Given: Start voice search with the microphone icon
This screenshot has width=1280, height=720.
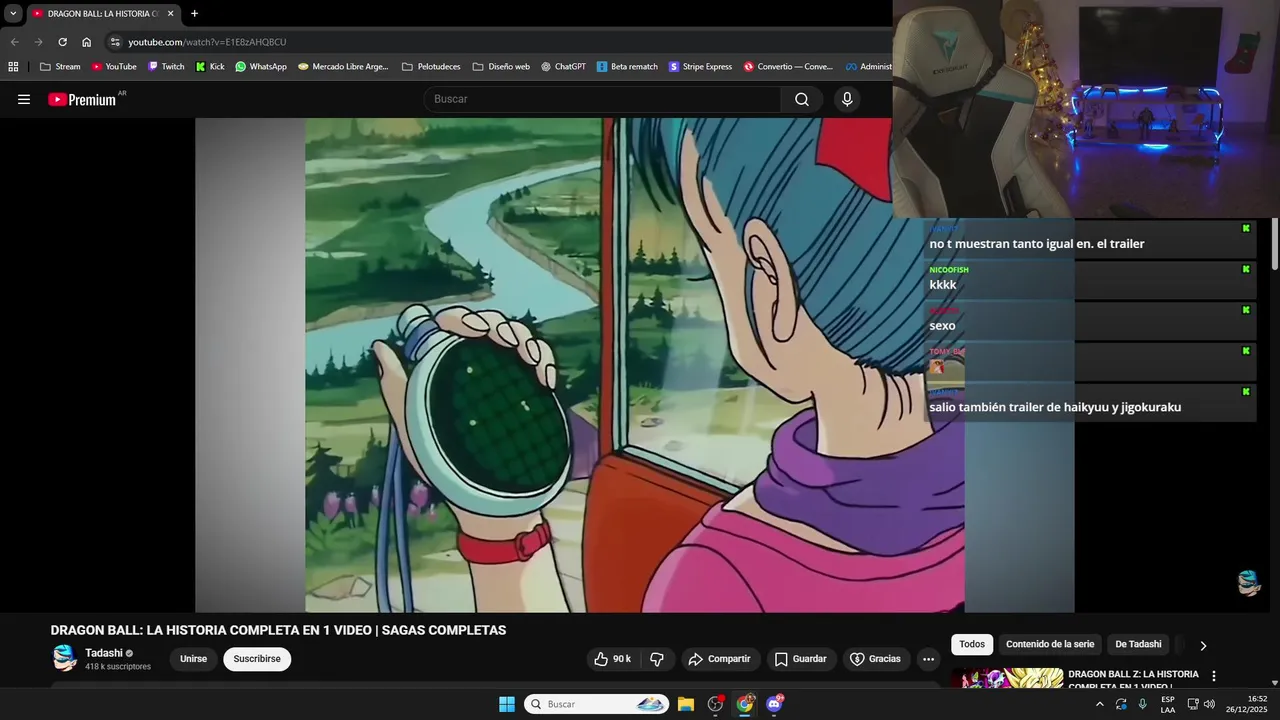Looking at the screenshot, I should coord(847,99).
